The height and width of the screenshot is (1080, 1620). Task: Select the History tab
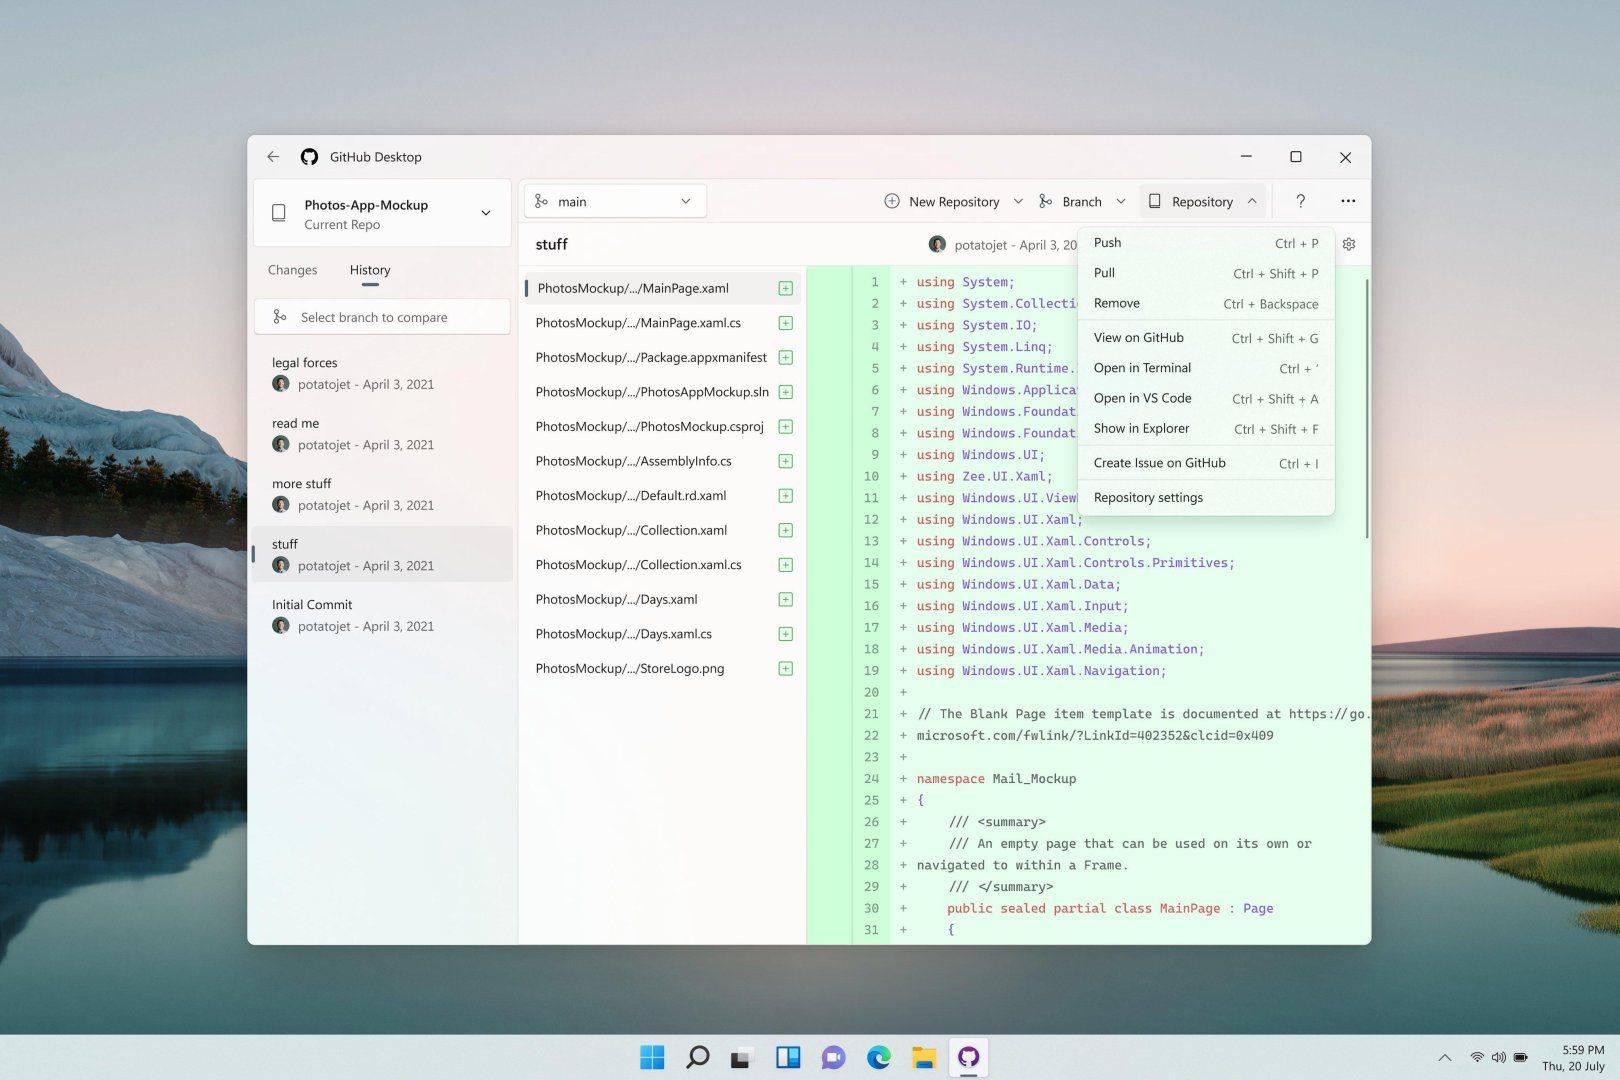click(x=370, y=270)
